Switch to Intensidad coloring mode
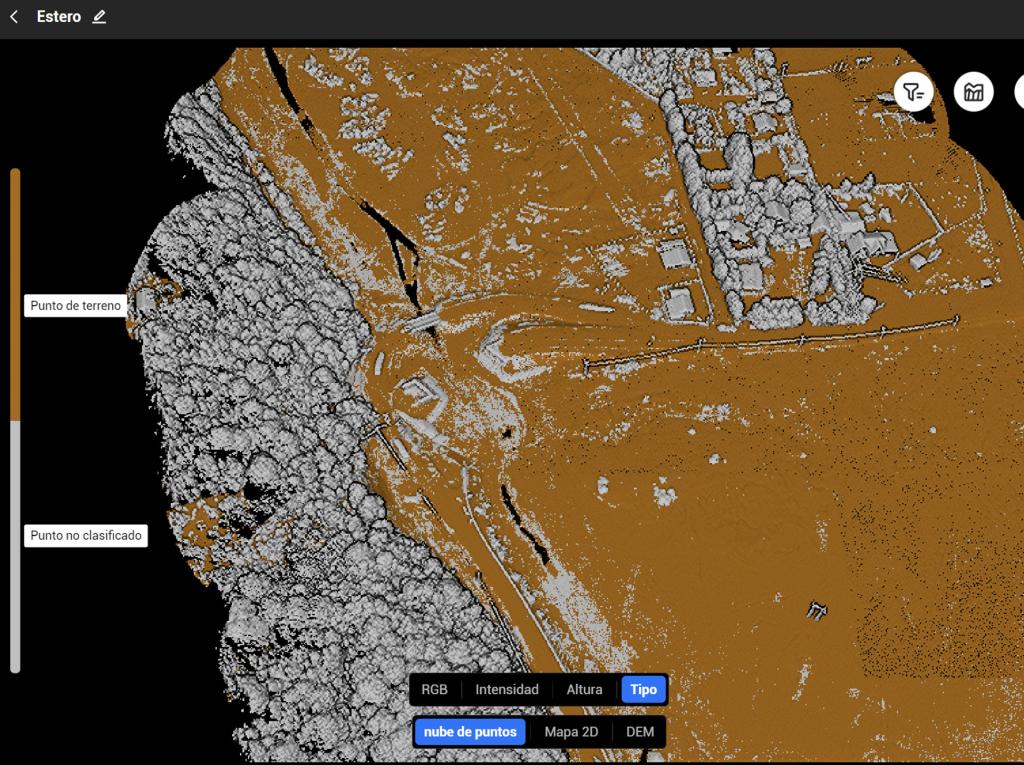 [x=507, y=689]
